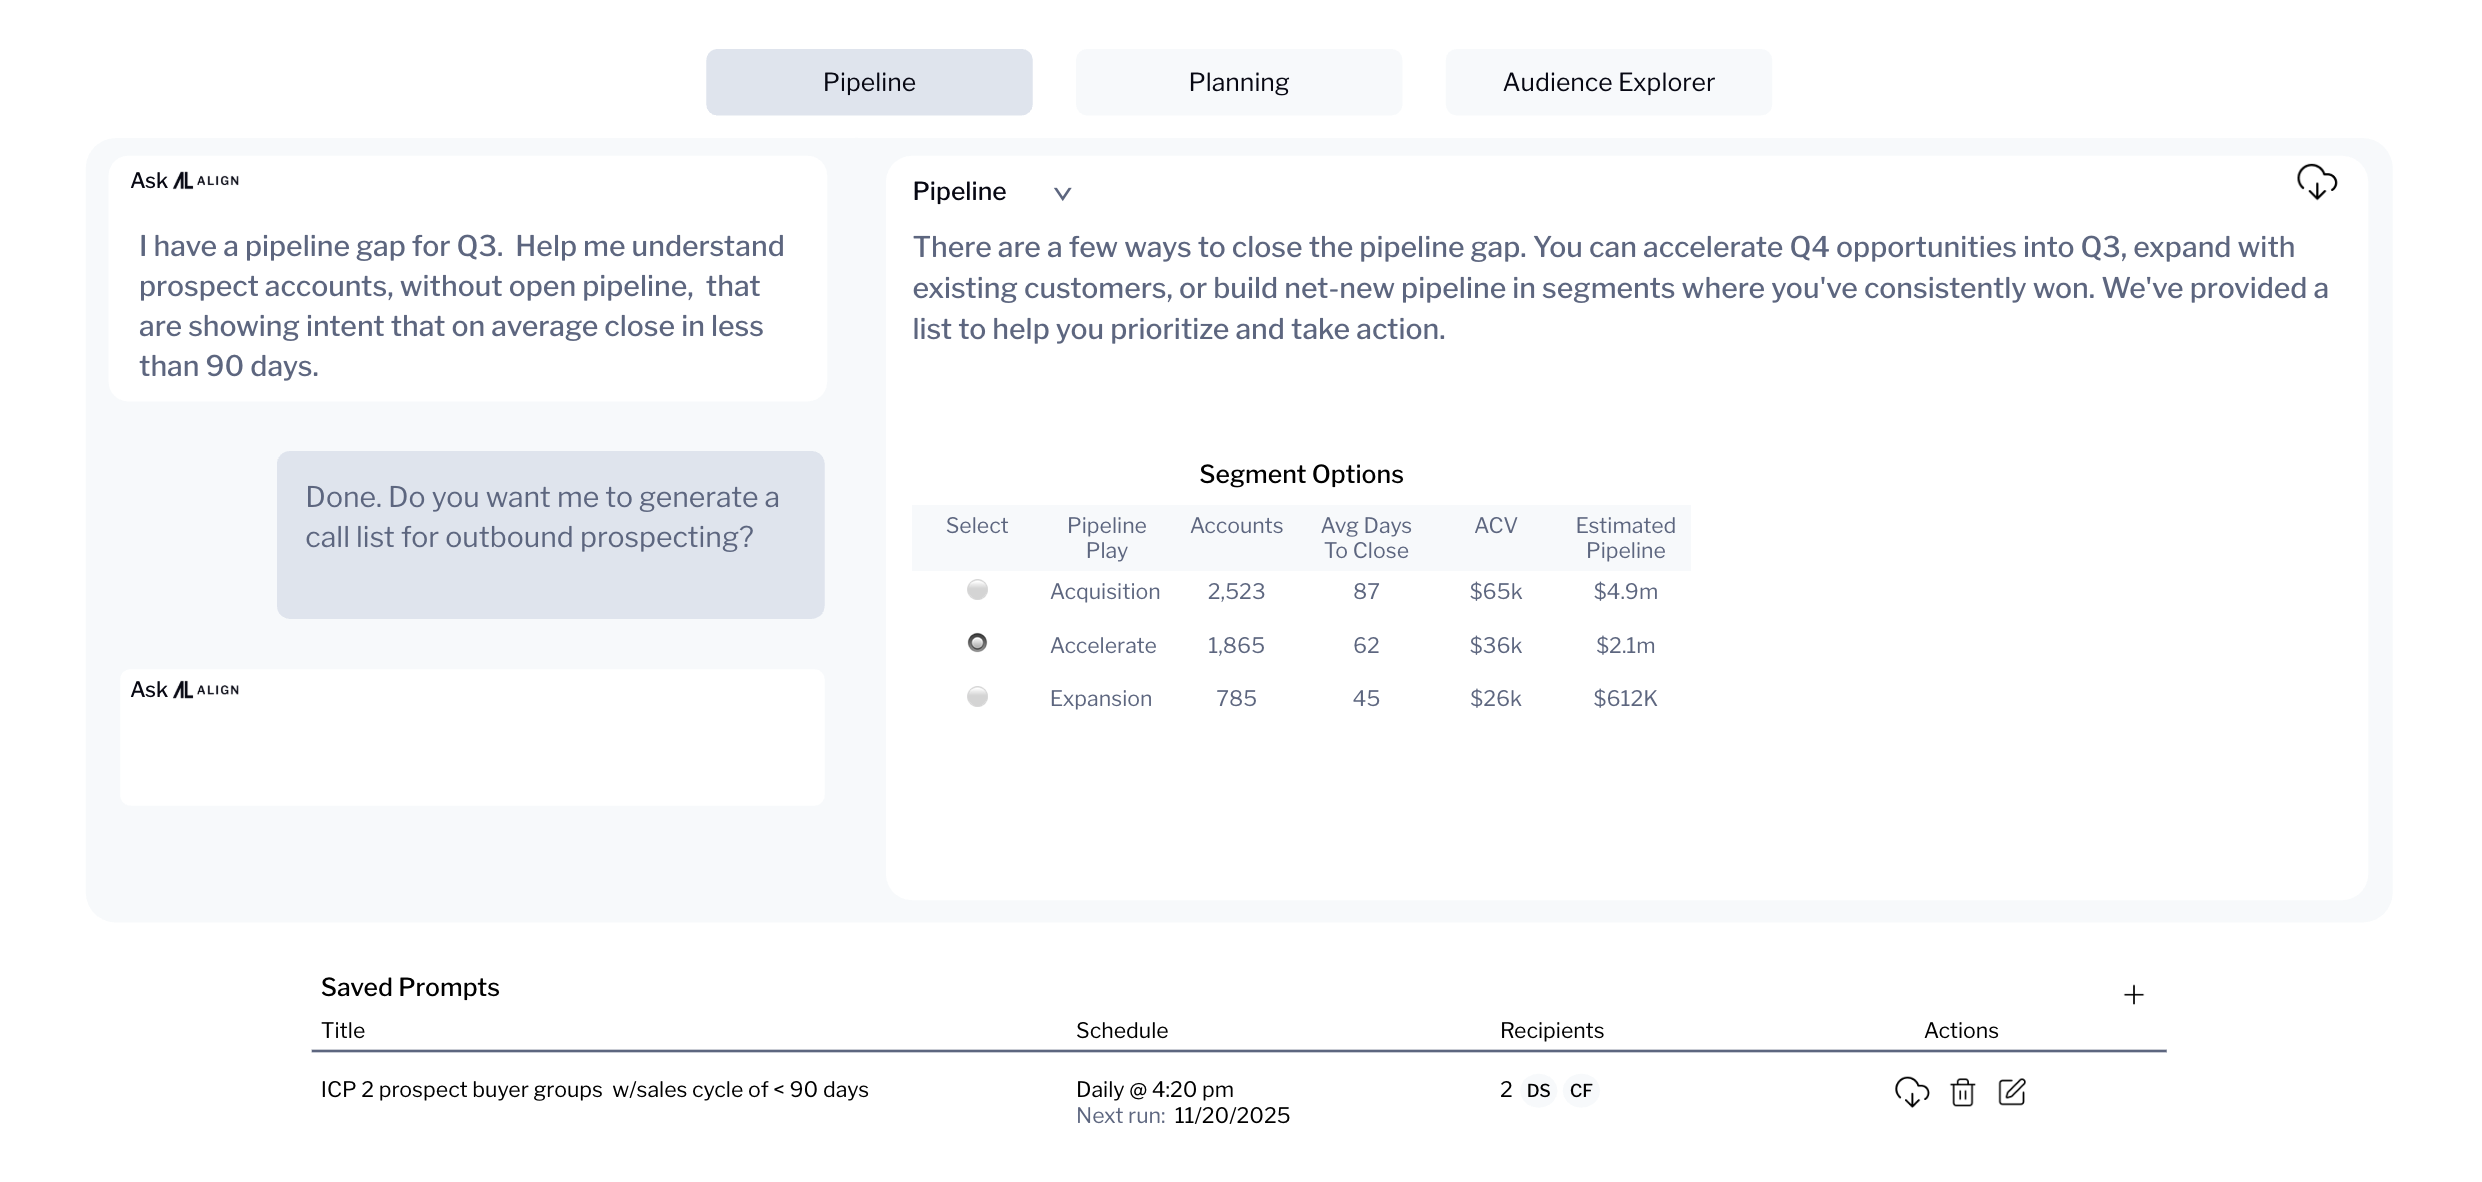Screen dimensions: 2482x1182
Task: Open the Pipeline tab
Action: coord(868,82)
